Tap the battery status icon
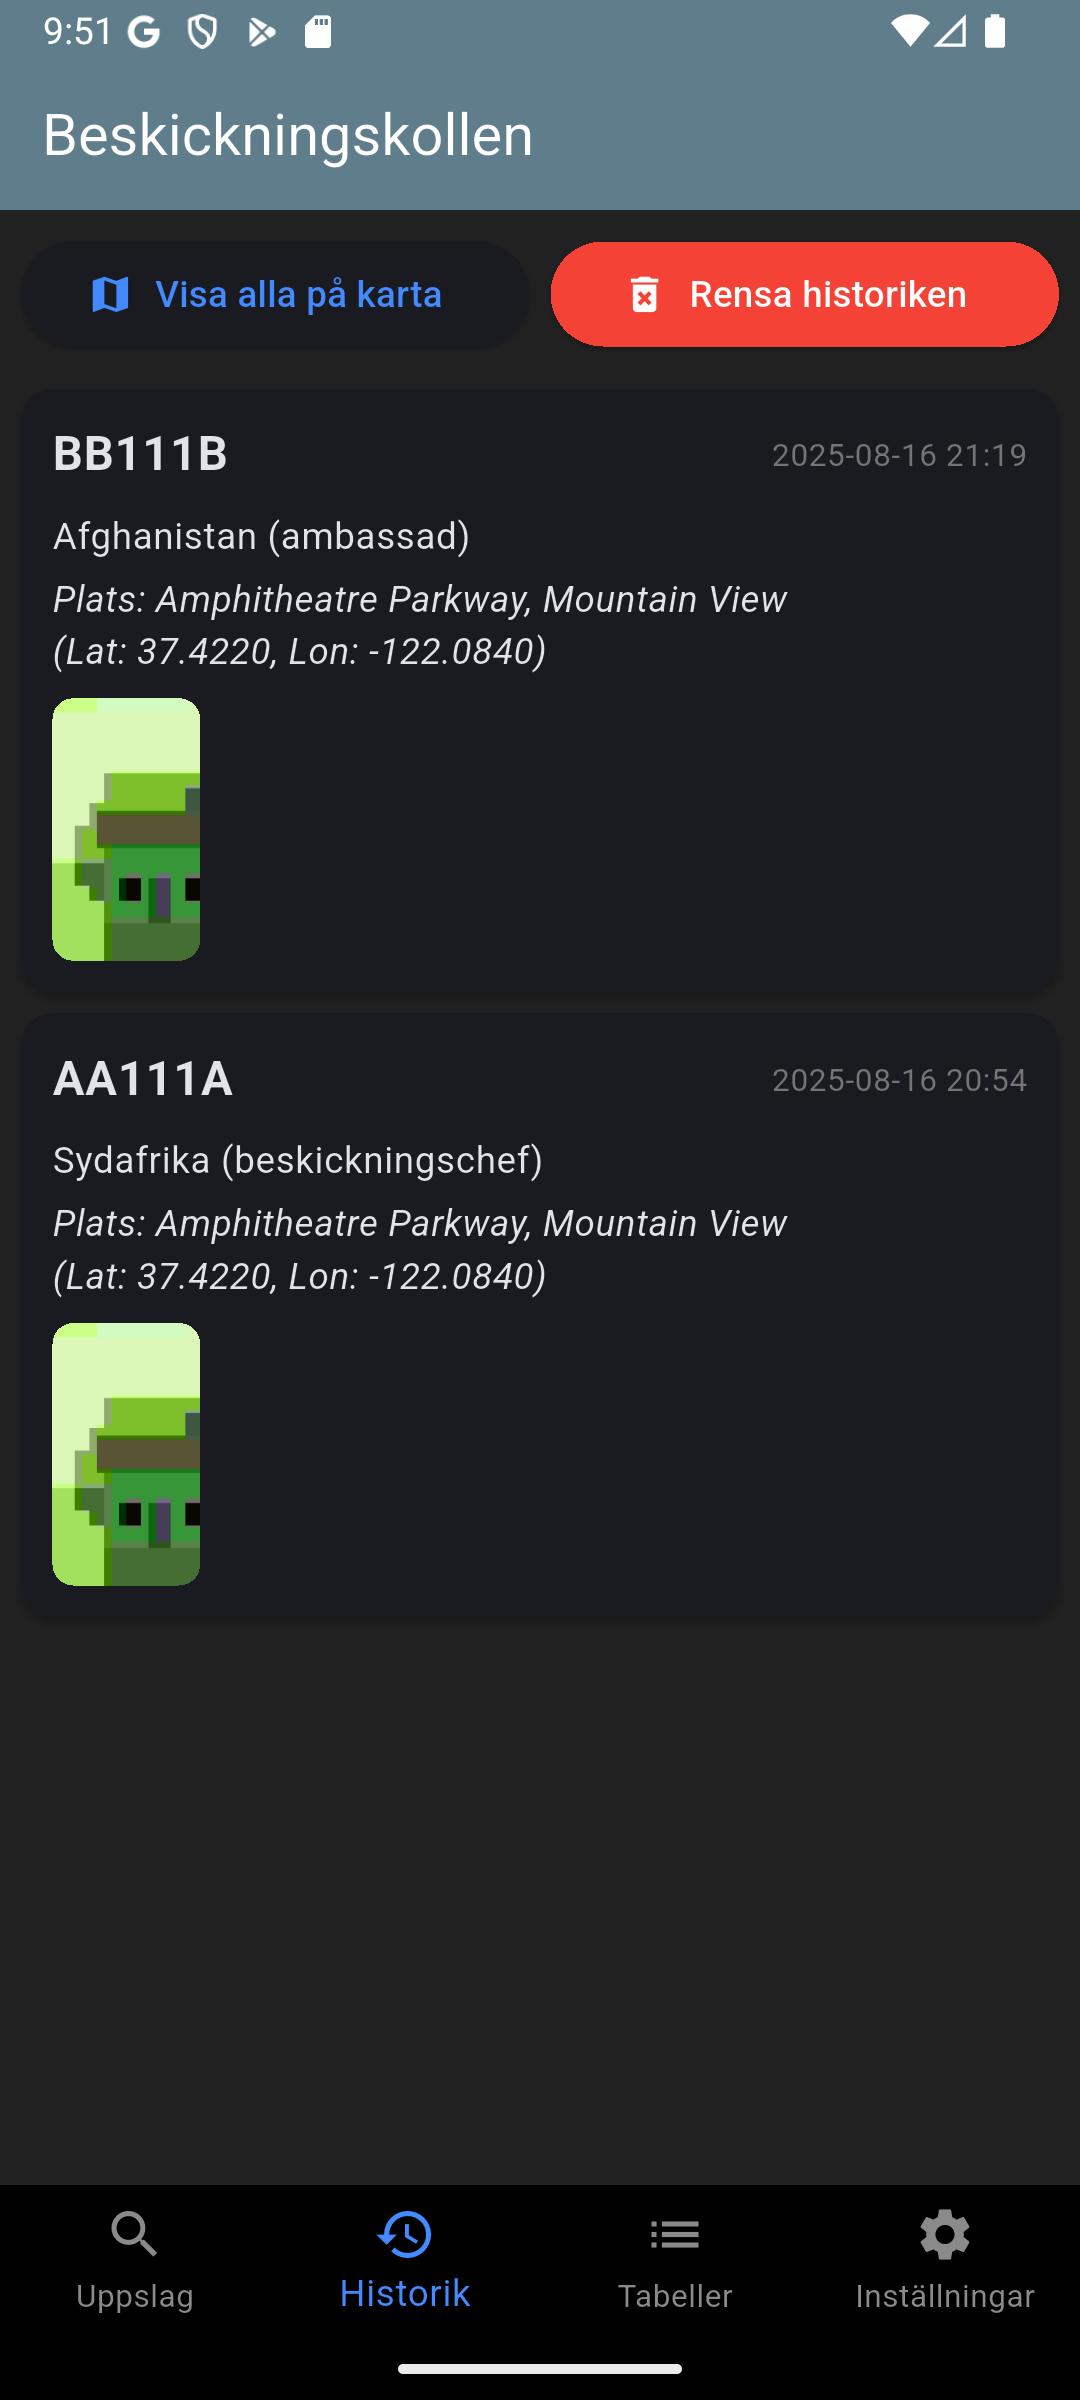Image resolution: width=1080 pixels, height=2400 pixels. 994,31
